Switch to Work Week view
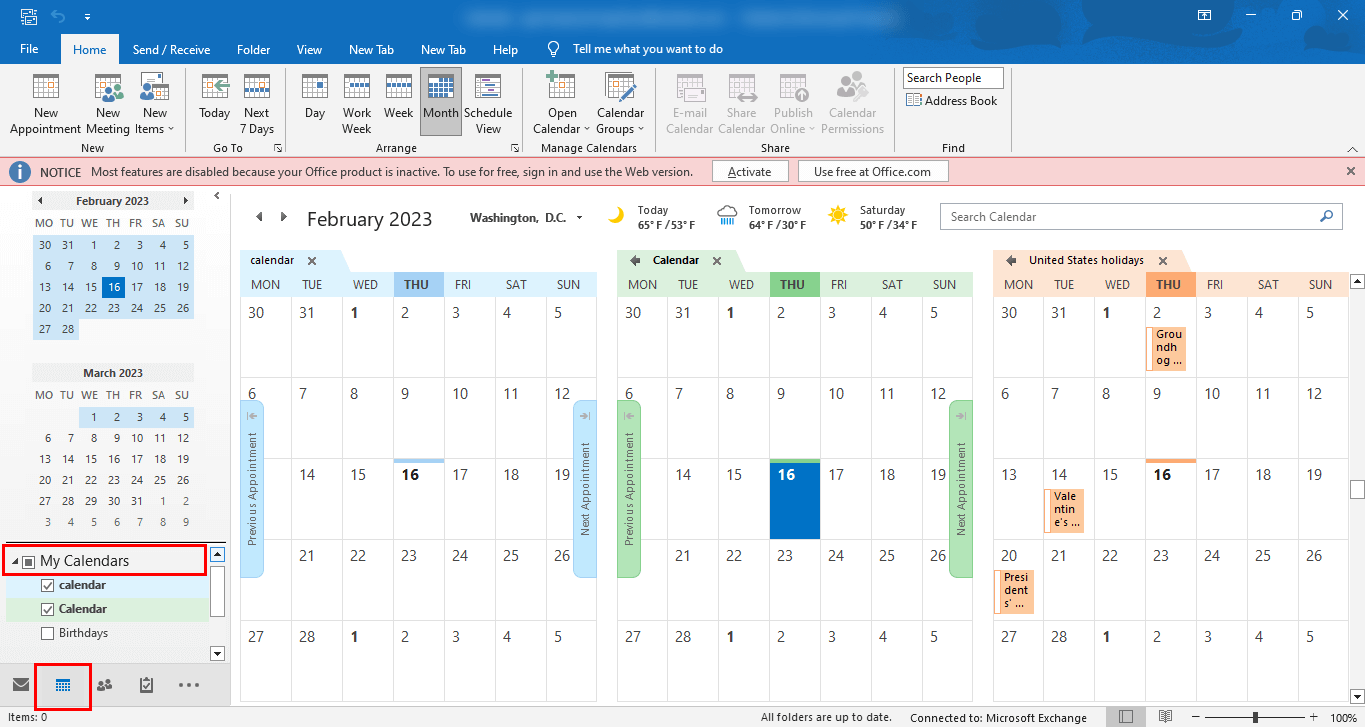Screen dimensions: 1365x727 (x=357, y=104)
